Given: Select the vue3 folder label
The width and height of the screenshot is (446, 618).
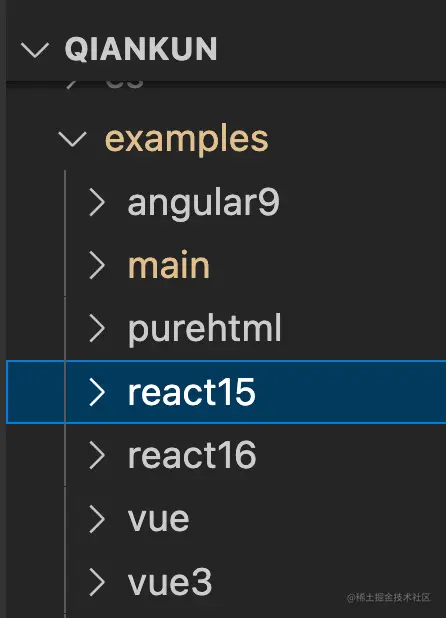Looking at the screenshot, I should pos(170,582).
